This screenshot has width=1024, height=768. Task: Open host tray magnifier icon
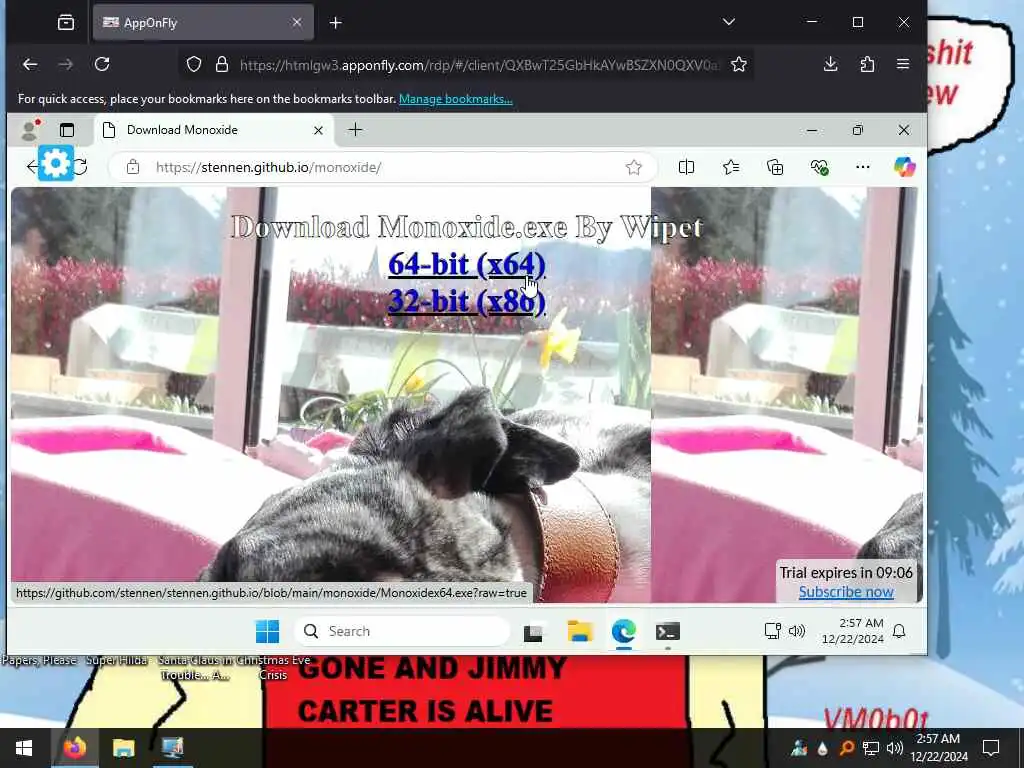pos(846,748)
